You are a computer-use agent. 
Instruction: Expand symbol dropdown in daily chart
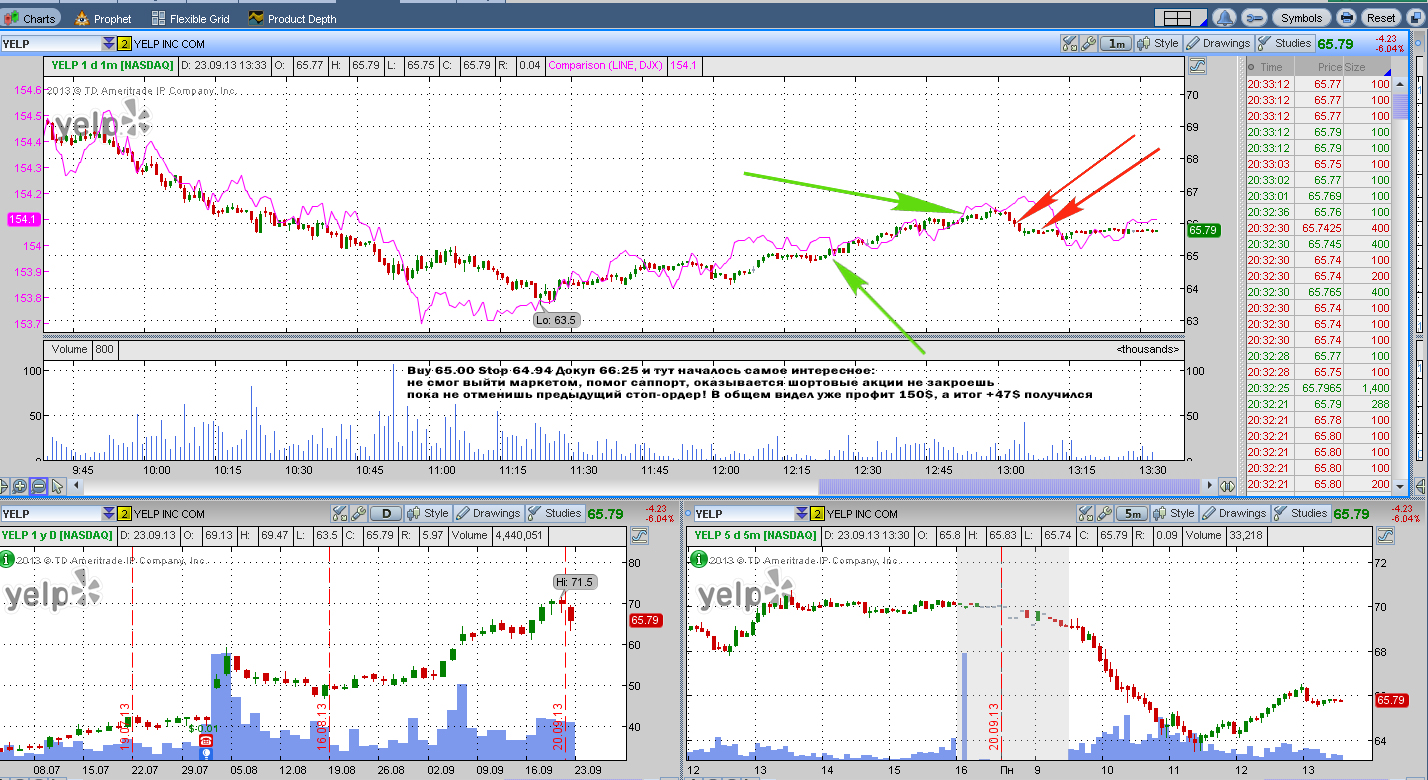109,514
